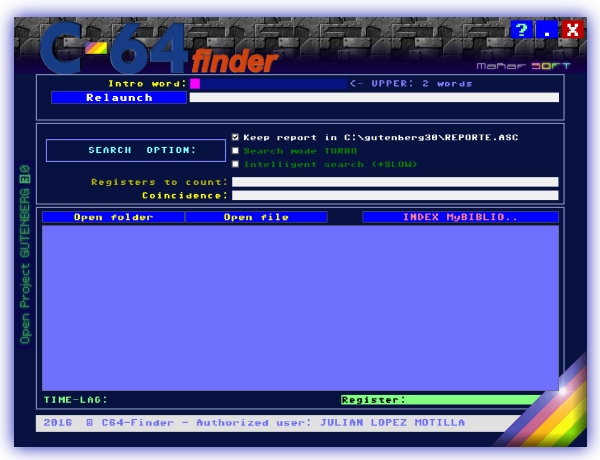Click the Open folder button

(x=113, y=217)
